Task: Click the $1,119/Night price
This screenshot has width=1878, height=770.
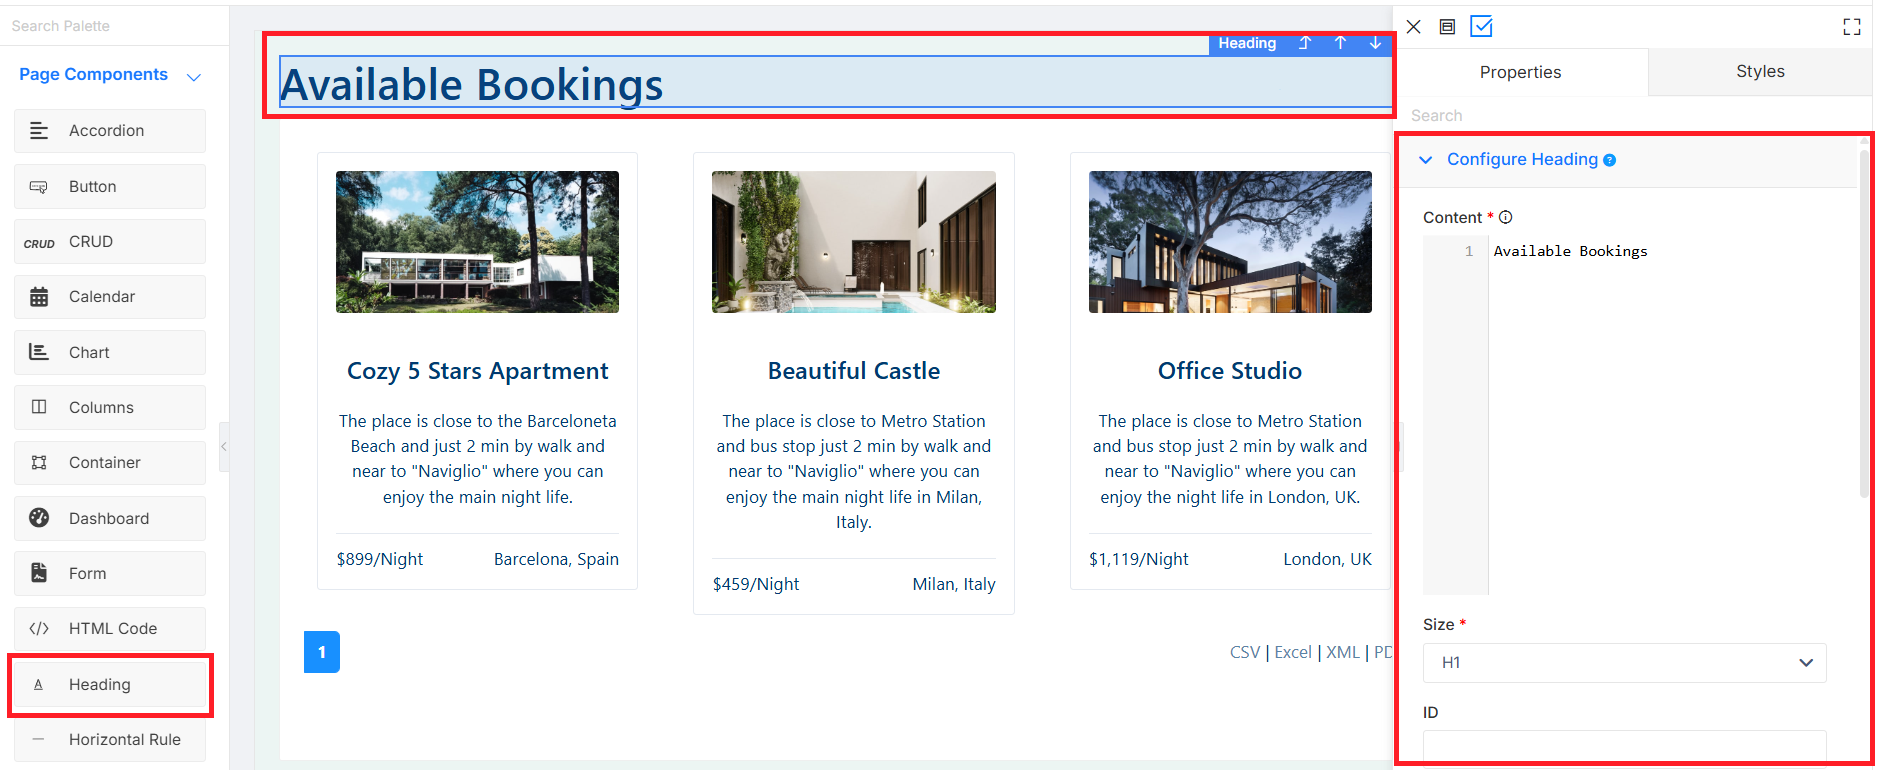Action: (1139, 559)
